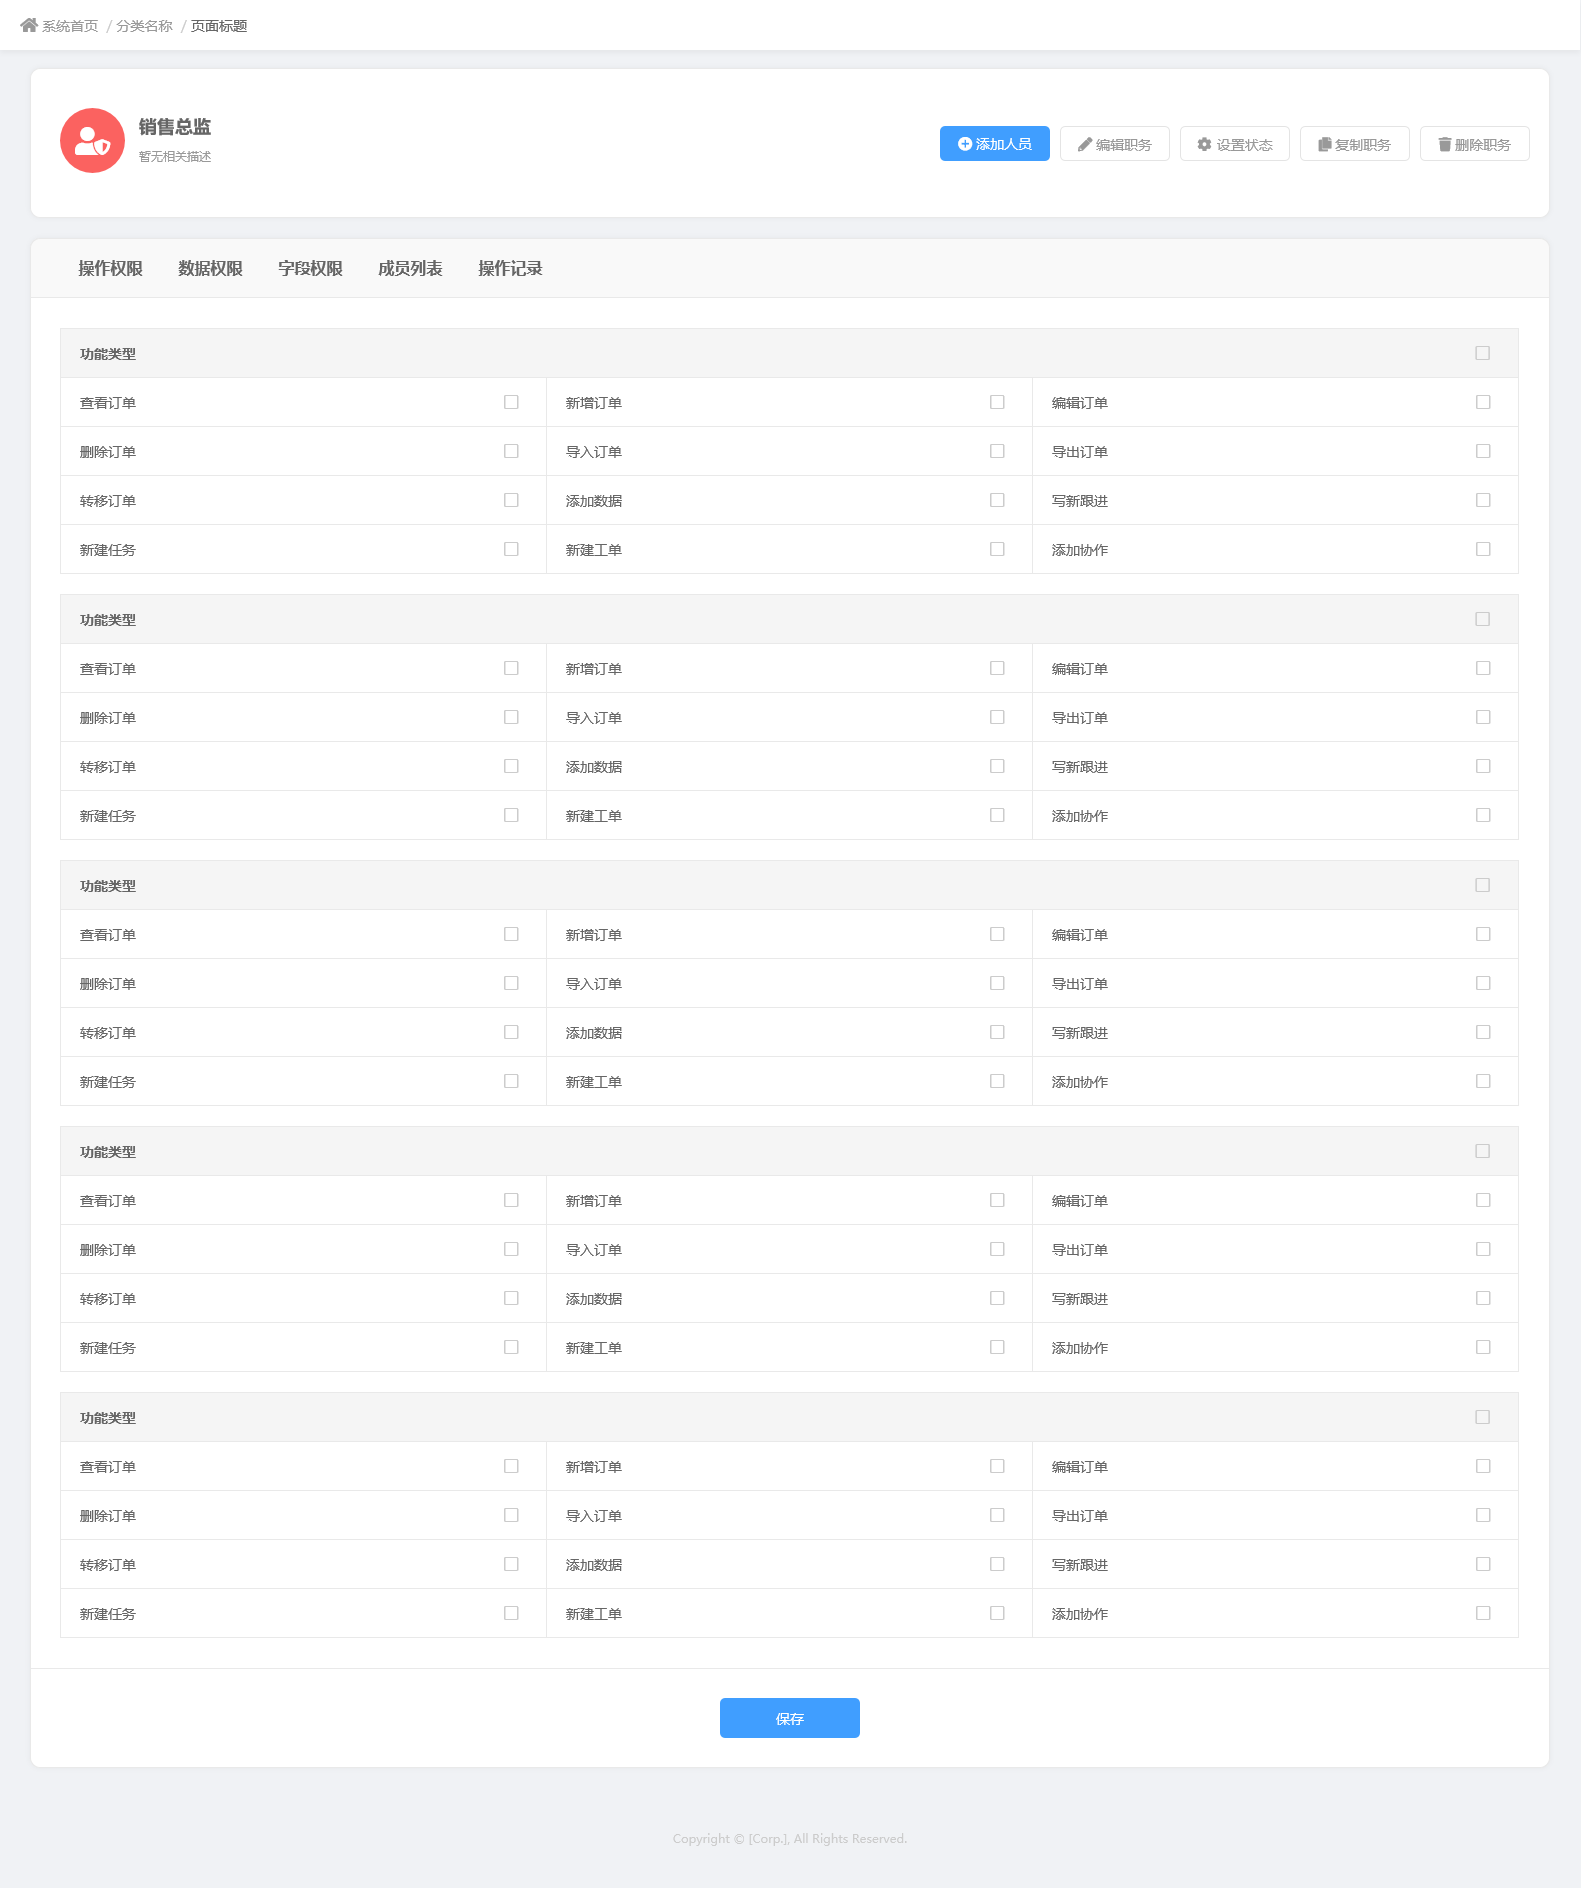This screenshot has height=1888, width=1581.
Task: Check 添加协作 in the fifth 功能类型 section
Action: (1483, 1613)
